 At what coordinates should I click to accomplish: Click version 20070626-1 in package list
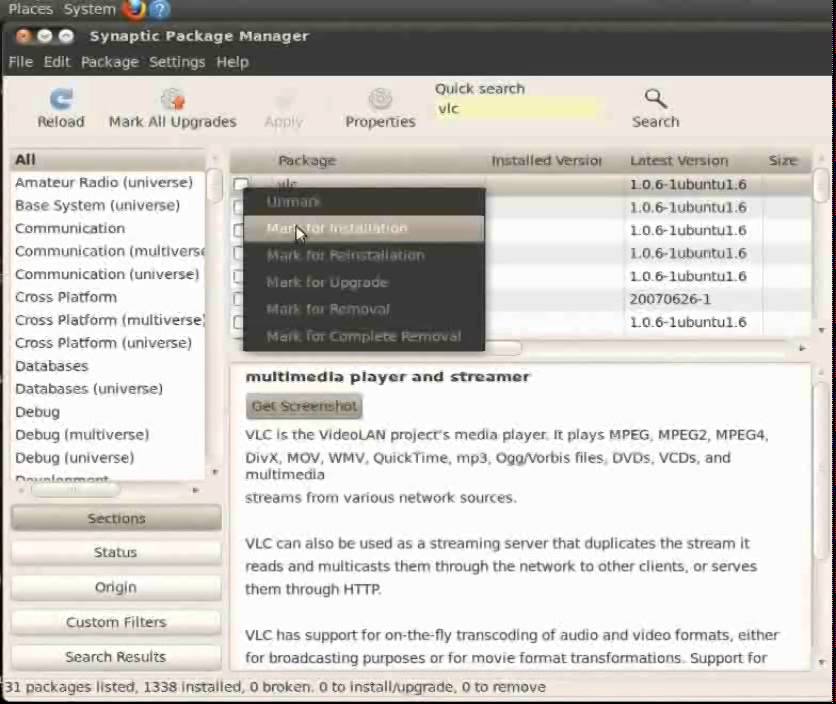pos(670,299)
